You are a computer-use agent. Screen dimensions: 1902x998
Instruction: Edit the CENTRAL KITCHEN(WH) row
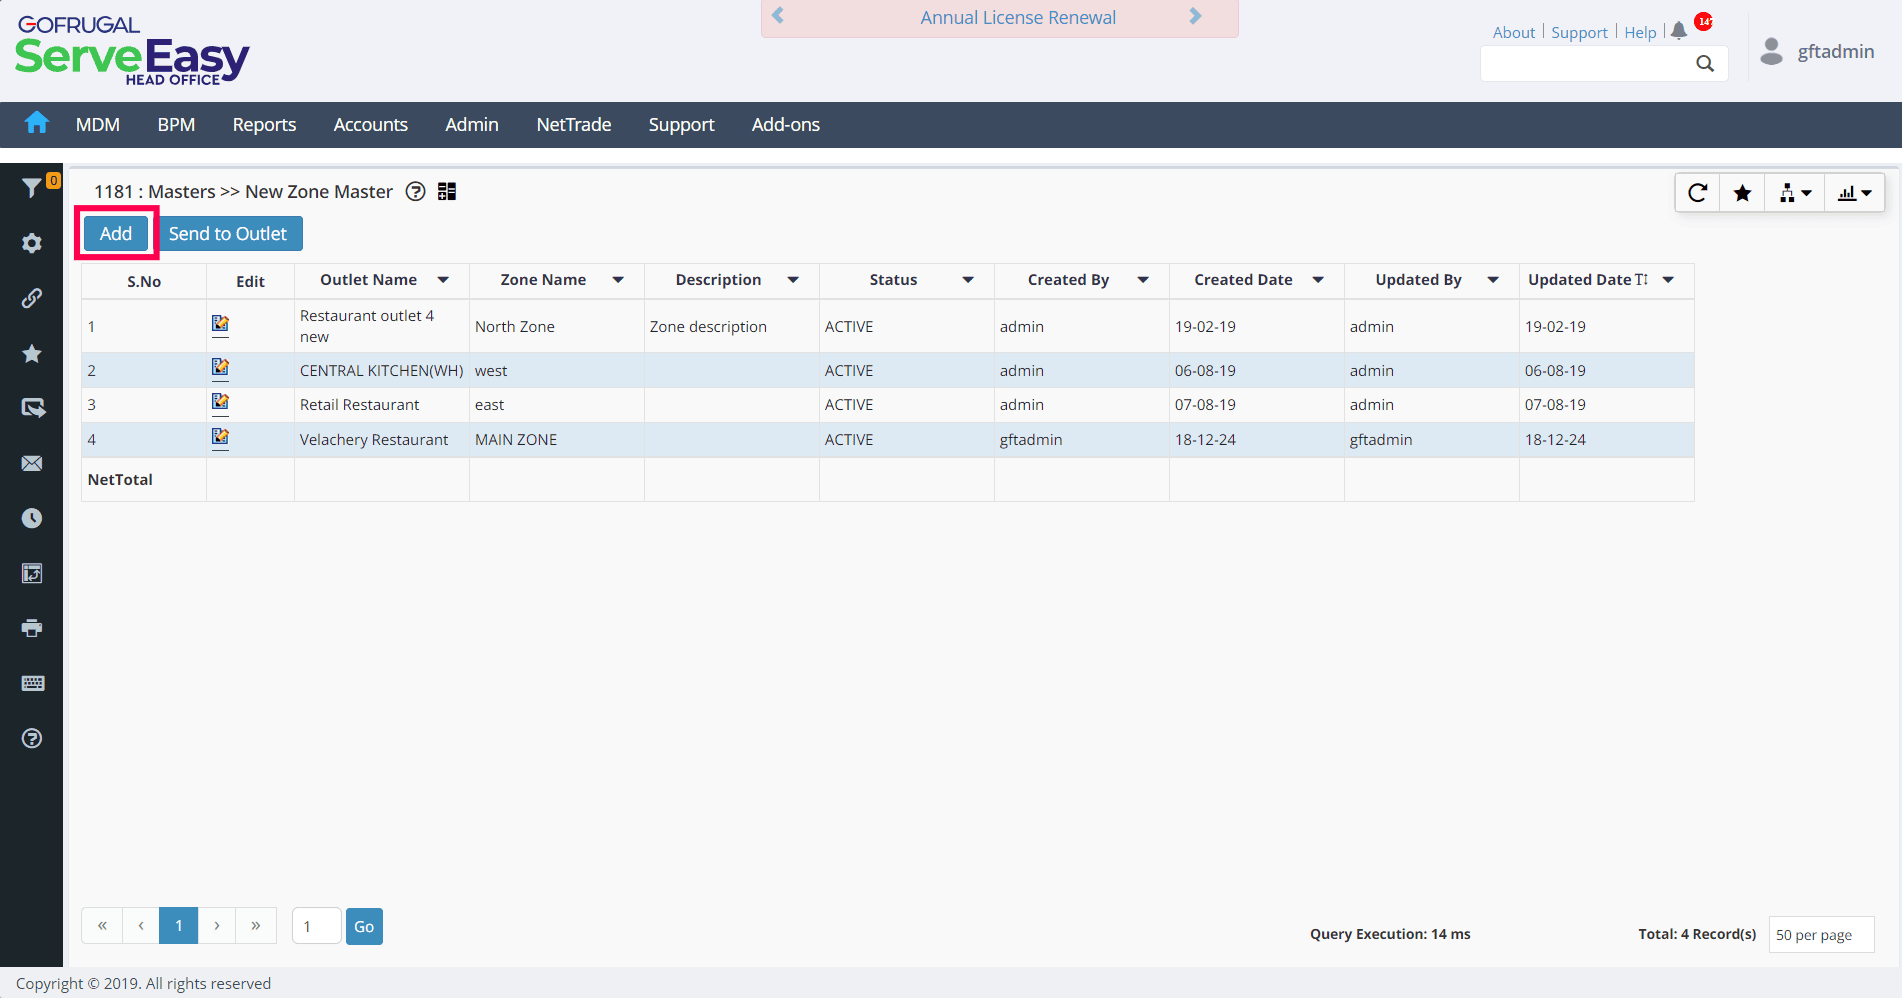(220, 368)
